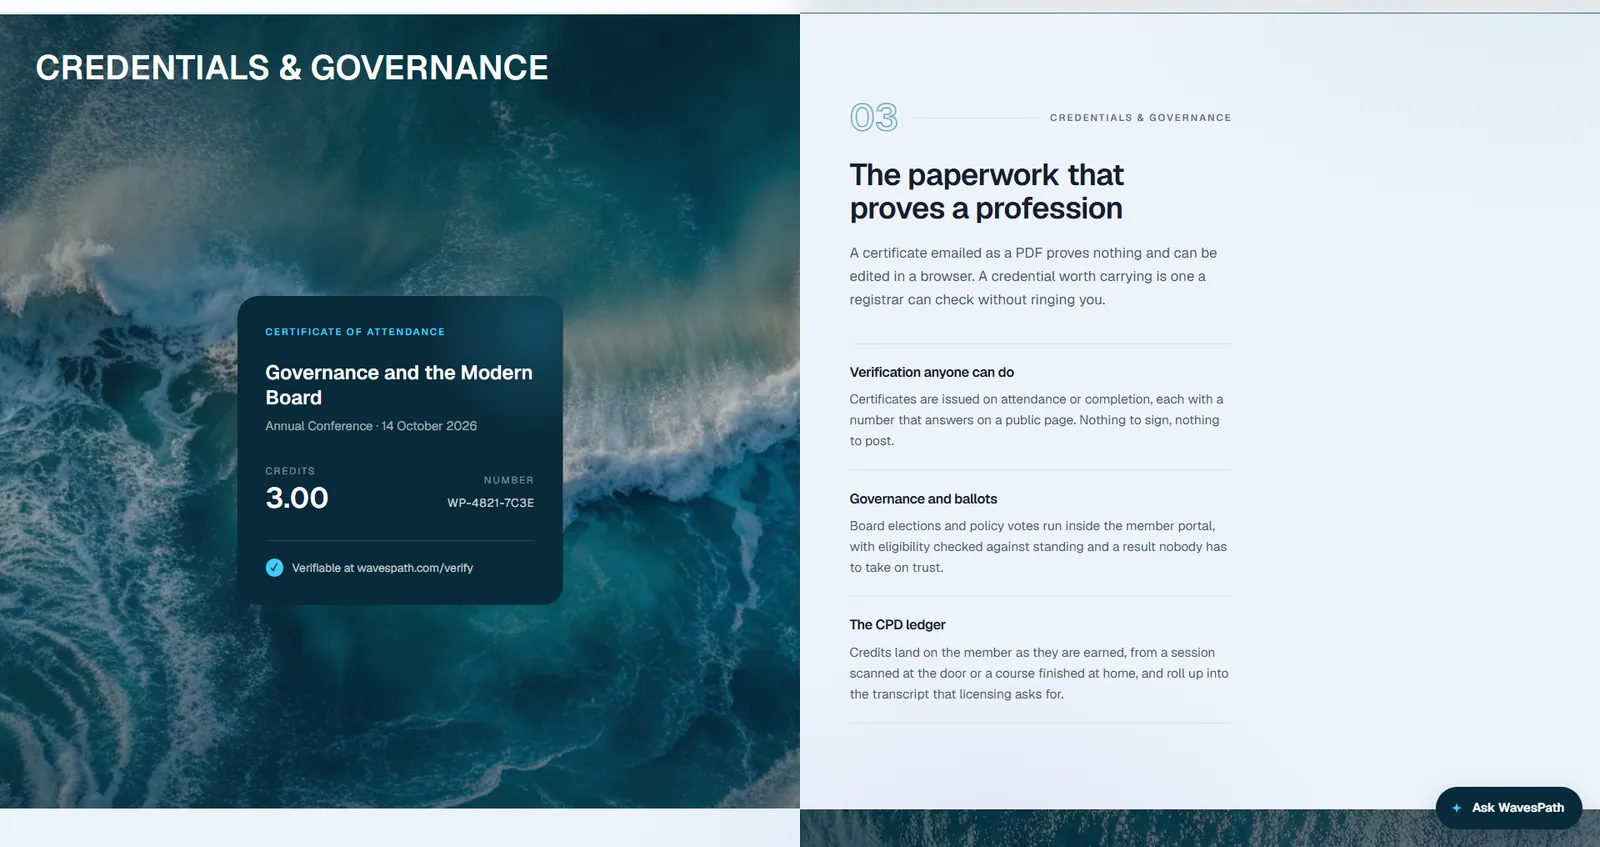Click the 'CREDITS' label on the certificate
Screen dimensions: 1600x847
pyautogui.click(x=290, y=471)
